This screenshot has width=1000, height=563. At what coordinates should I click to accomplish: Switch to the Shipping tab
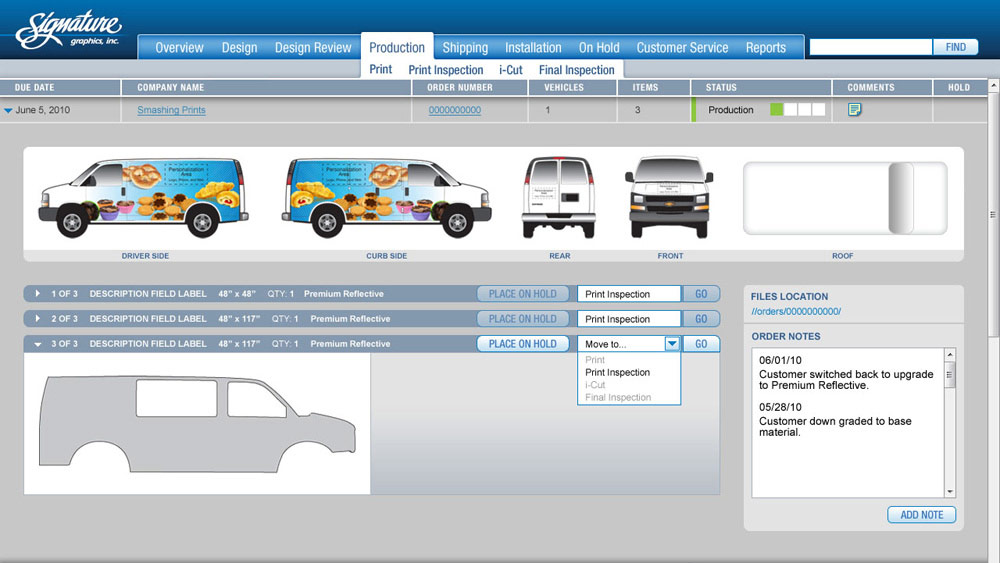[465, 48]
